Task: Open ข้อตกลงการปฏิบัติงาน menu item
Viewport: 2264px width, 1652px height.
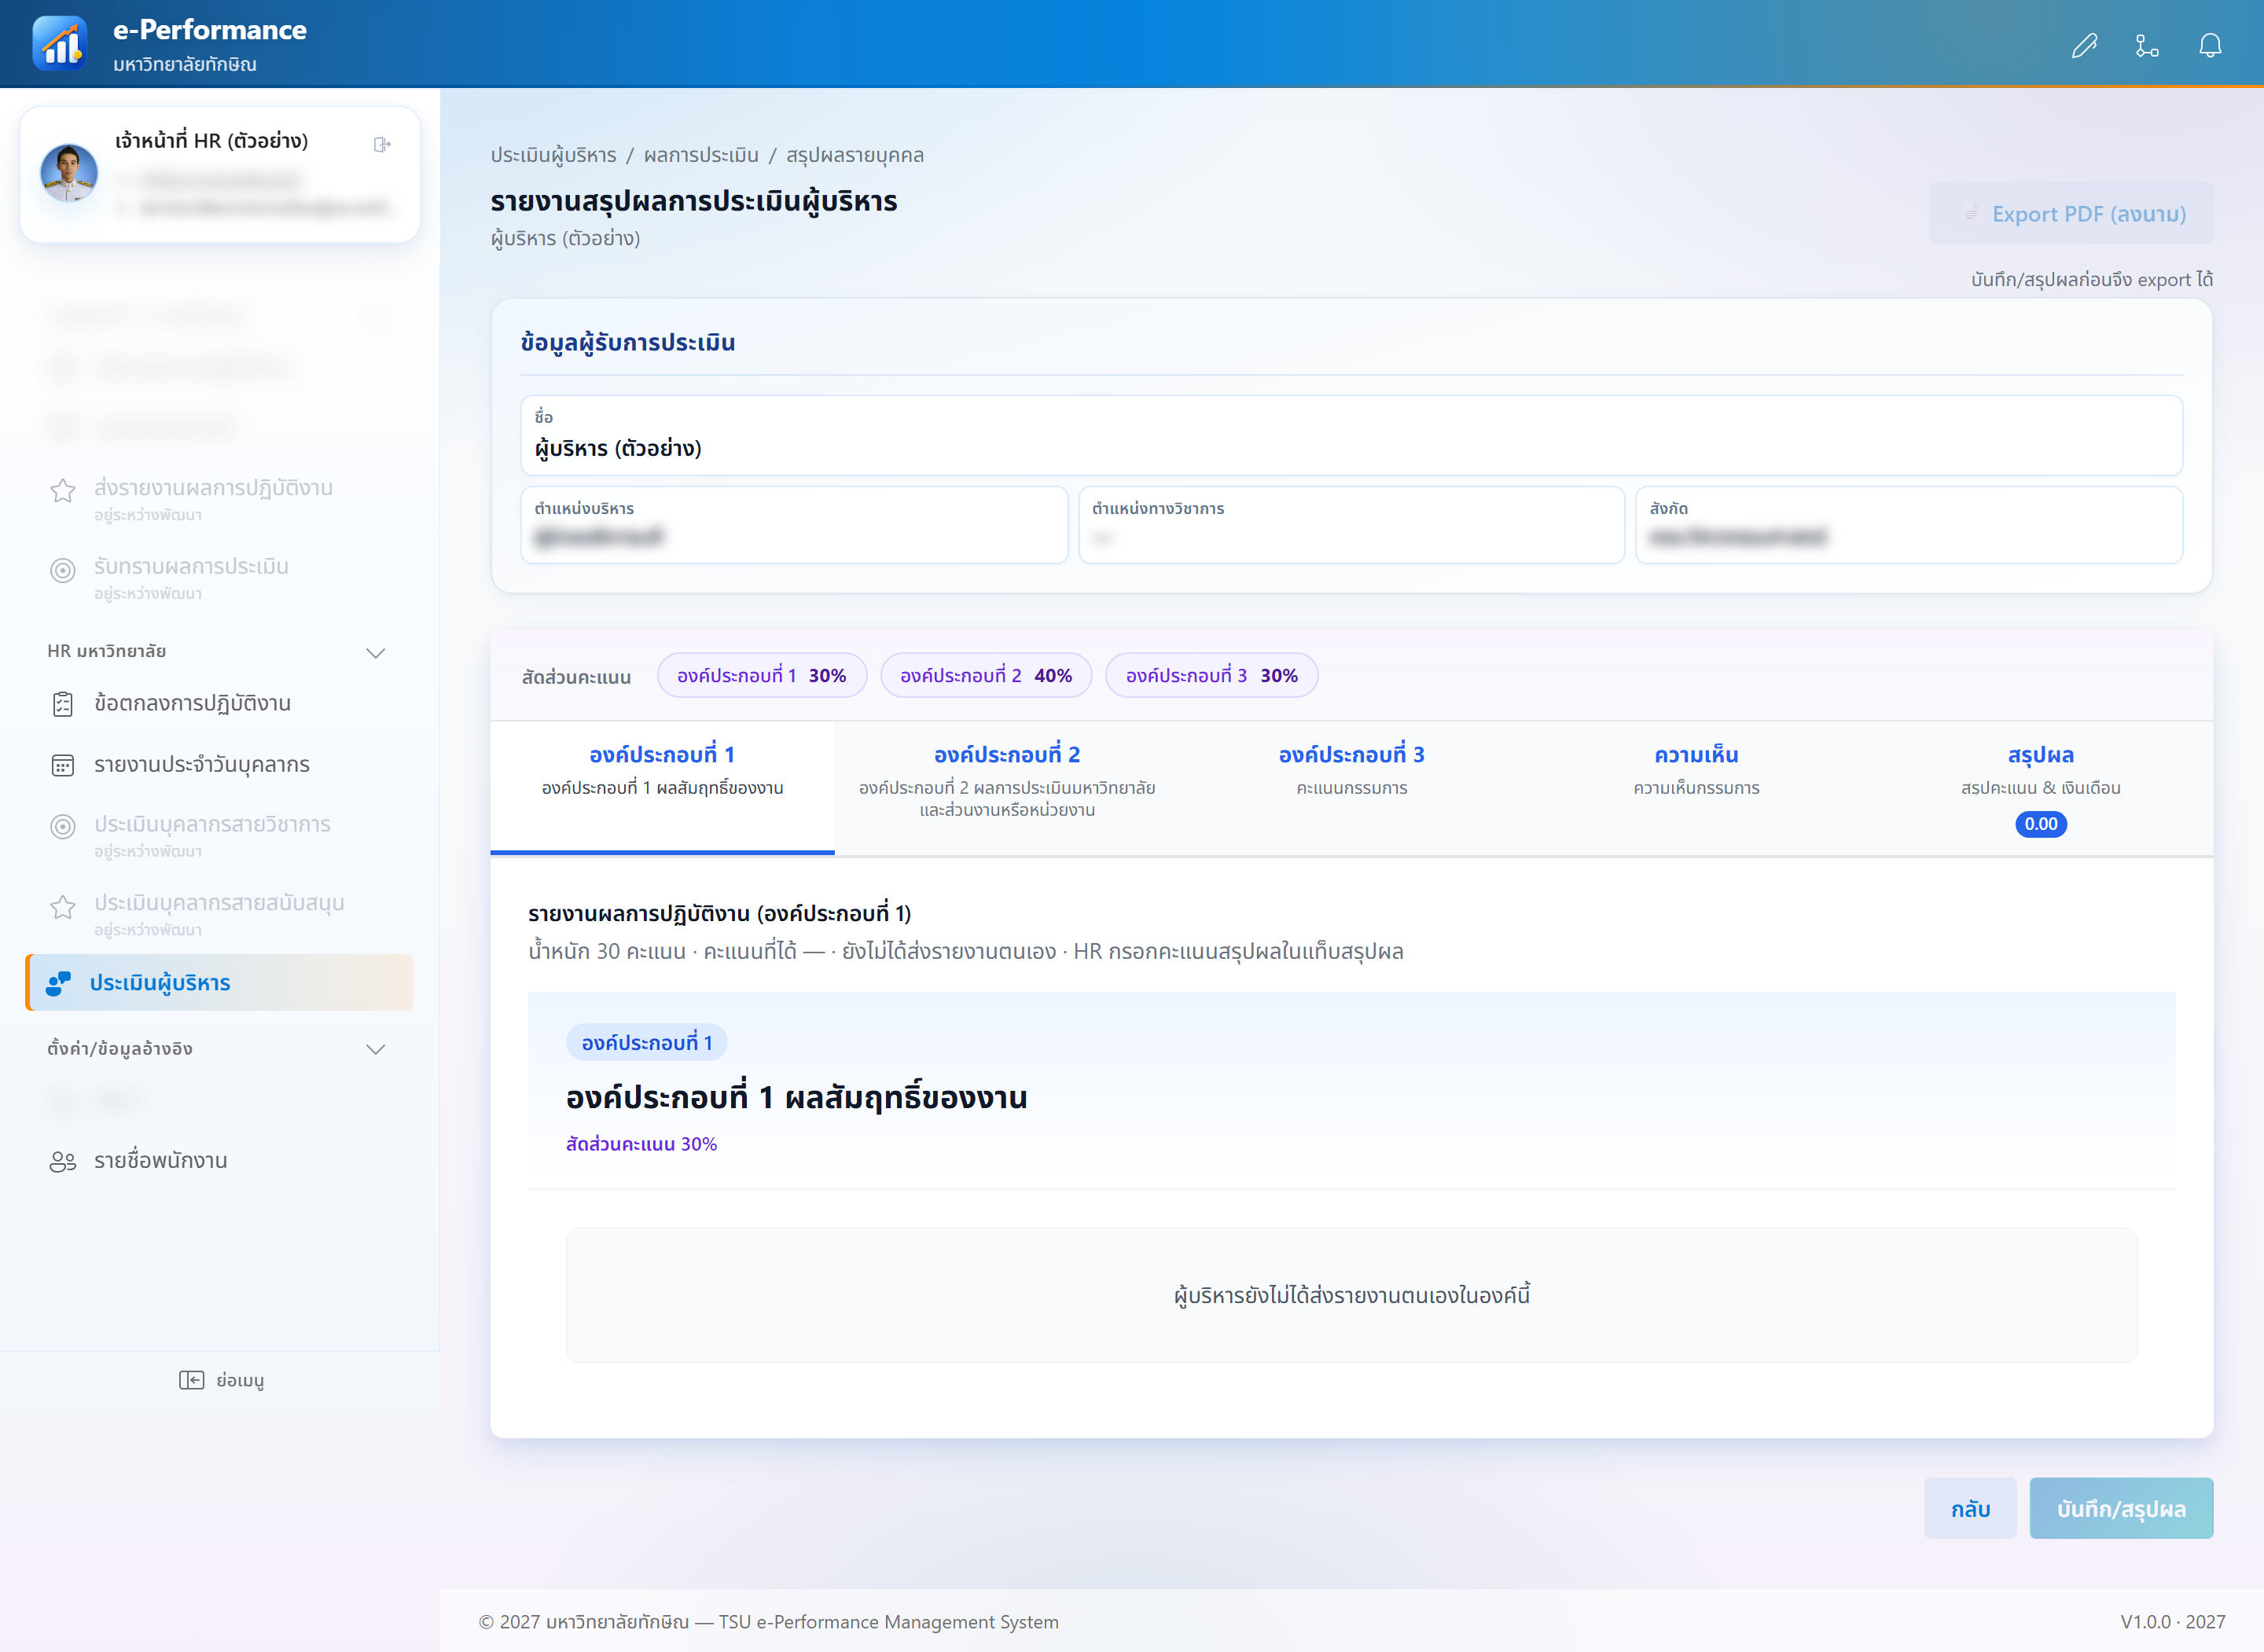Action: 219,703
